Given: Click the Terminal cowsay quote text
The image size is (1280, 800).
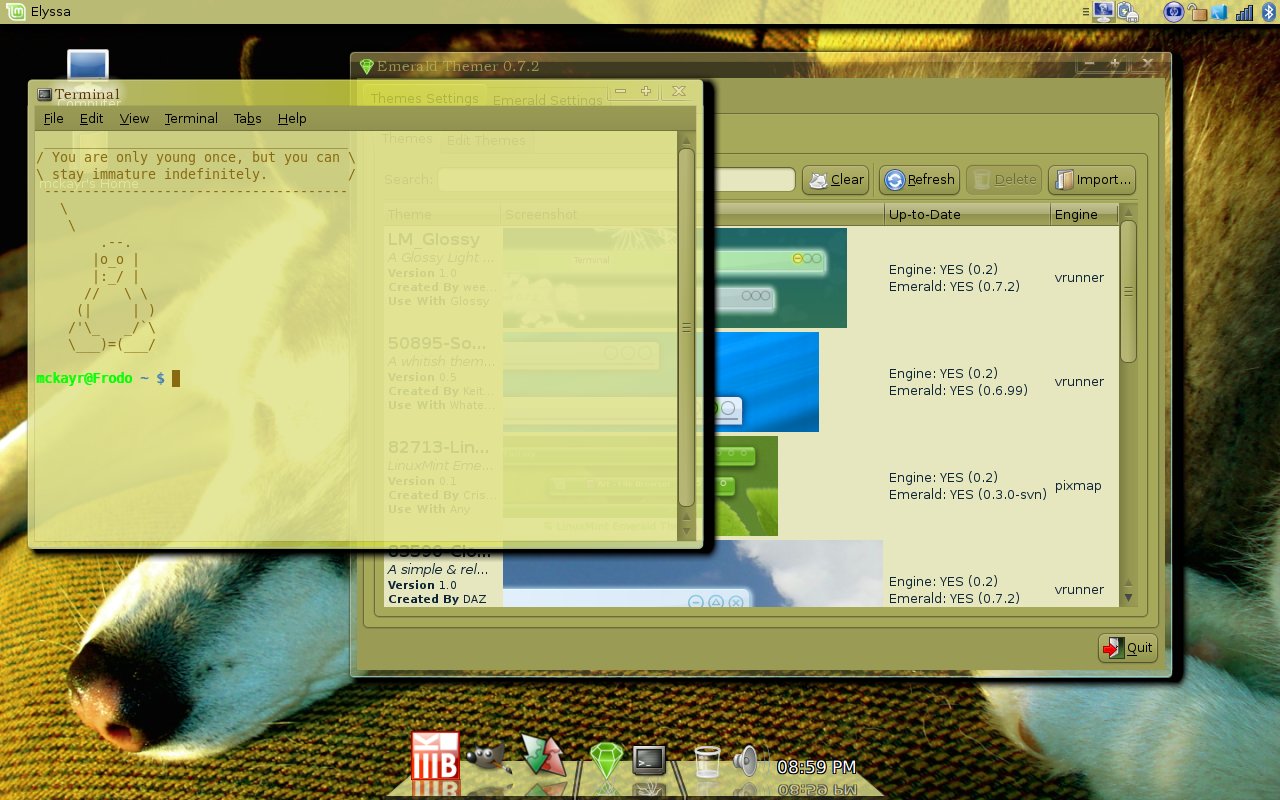Looking at the screenshot, I should coord(195,165).
